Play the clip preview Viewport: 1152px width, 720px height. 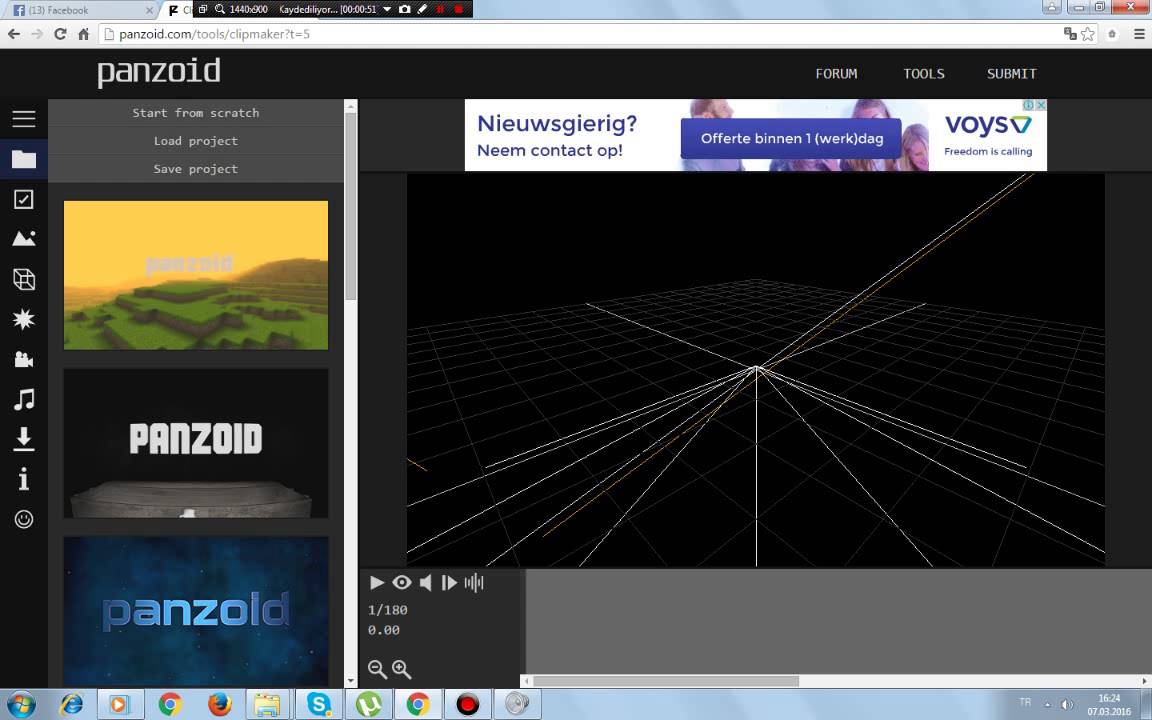click(x=377, y=583)
